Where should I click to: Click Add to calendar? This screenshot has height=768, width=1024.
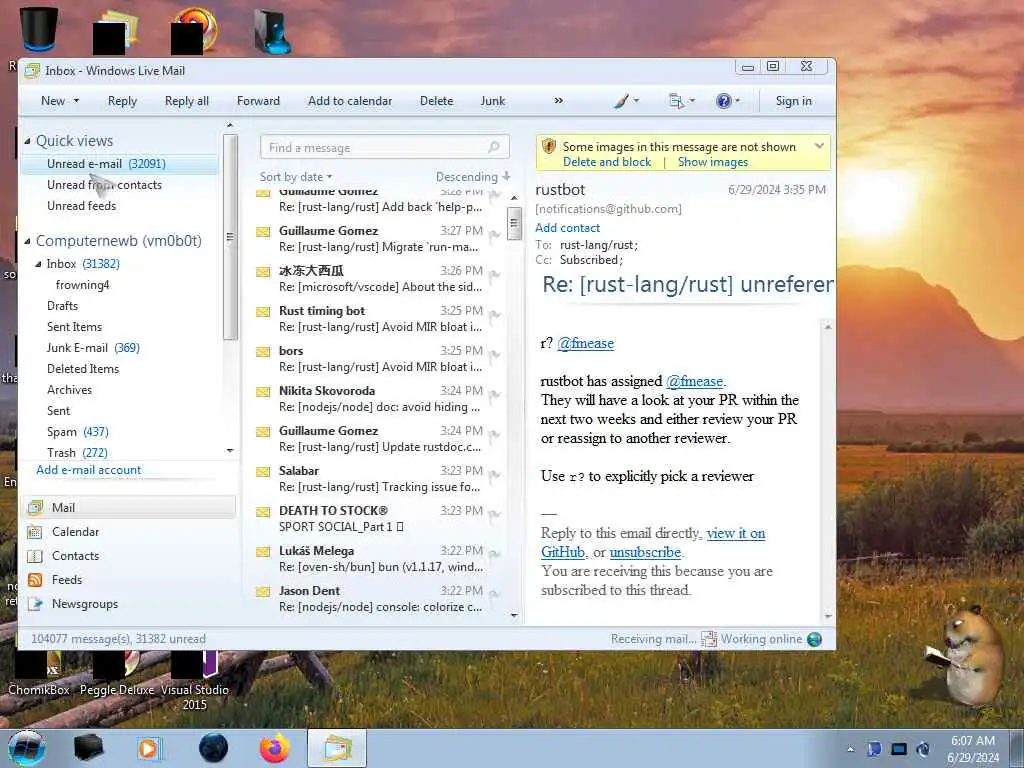point(350,101)
